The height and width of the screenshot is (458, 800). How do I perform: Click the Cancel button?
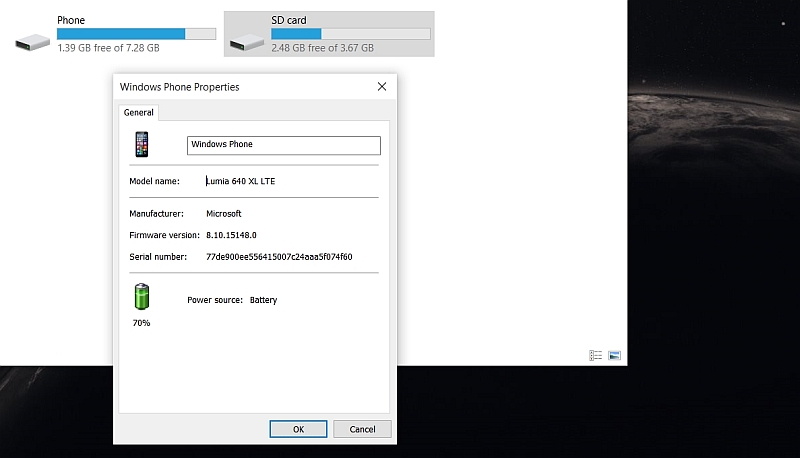(x=362, y=429)
